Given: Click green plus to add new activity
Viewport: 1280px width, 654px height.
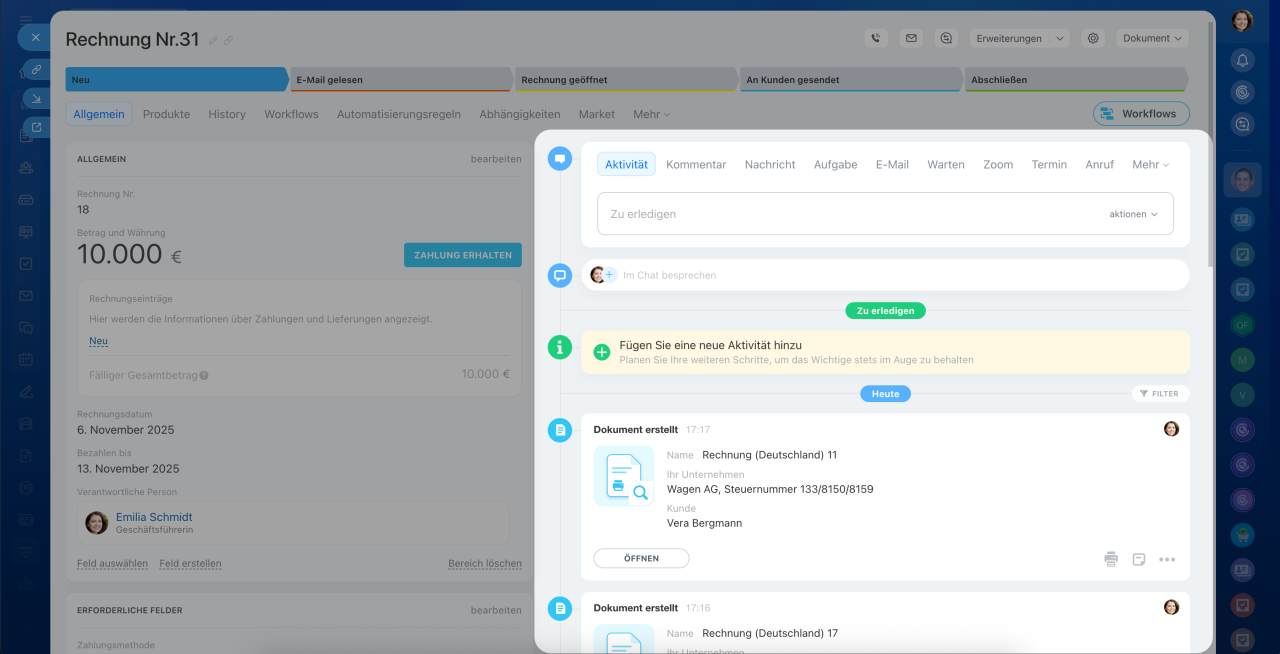Looking at the screenshot, I should tap(602, 352).
